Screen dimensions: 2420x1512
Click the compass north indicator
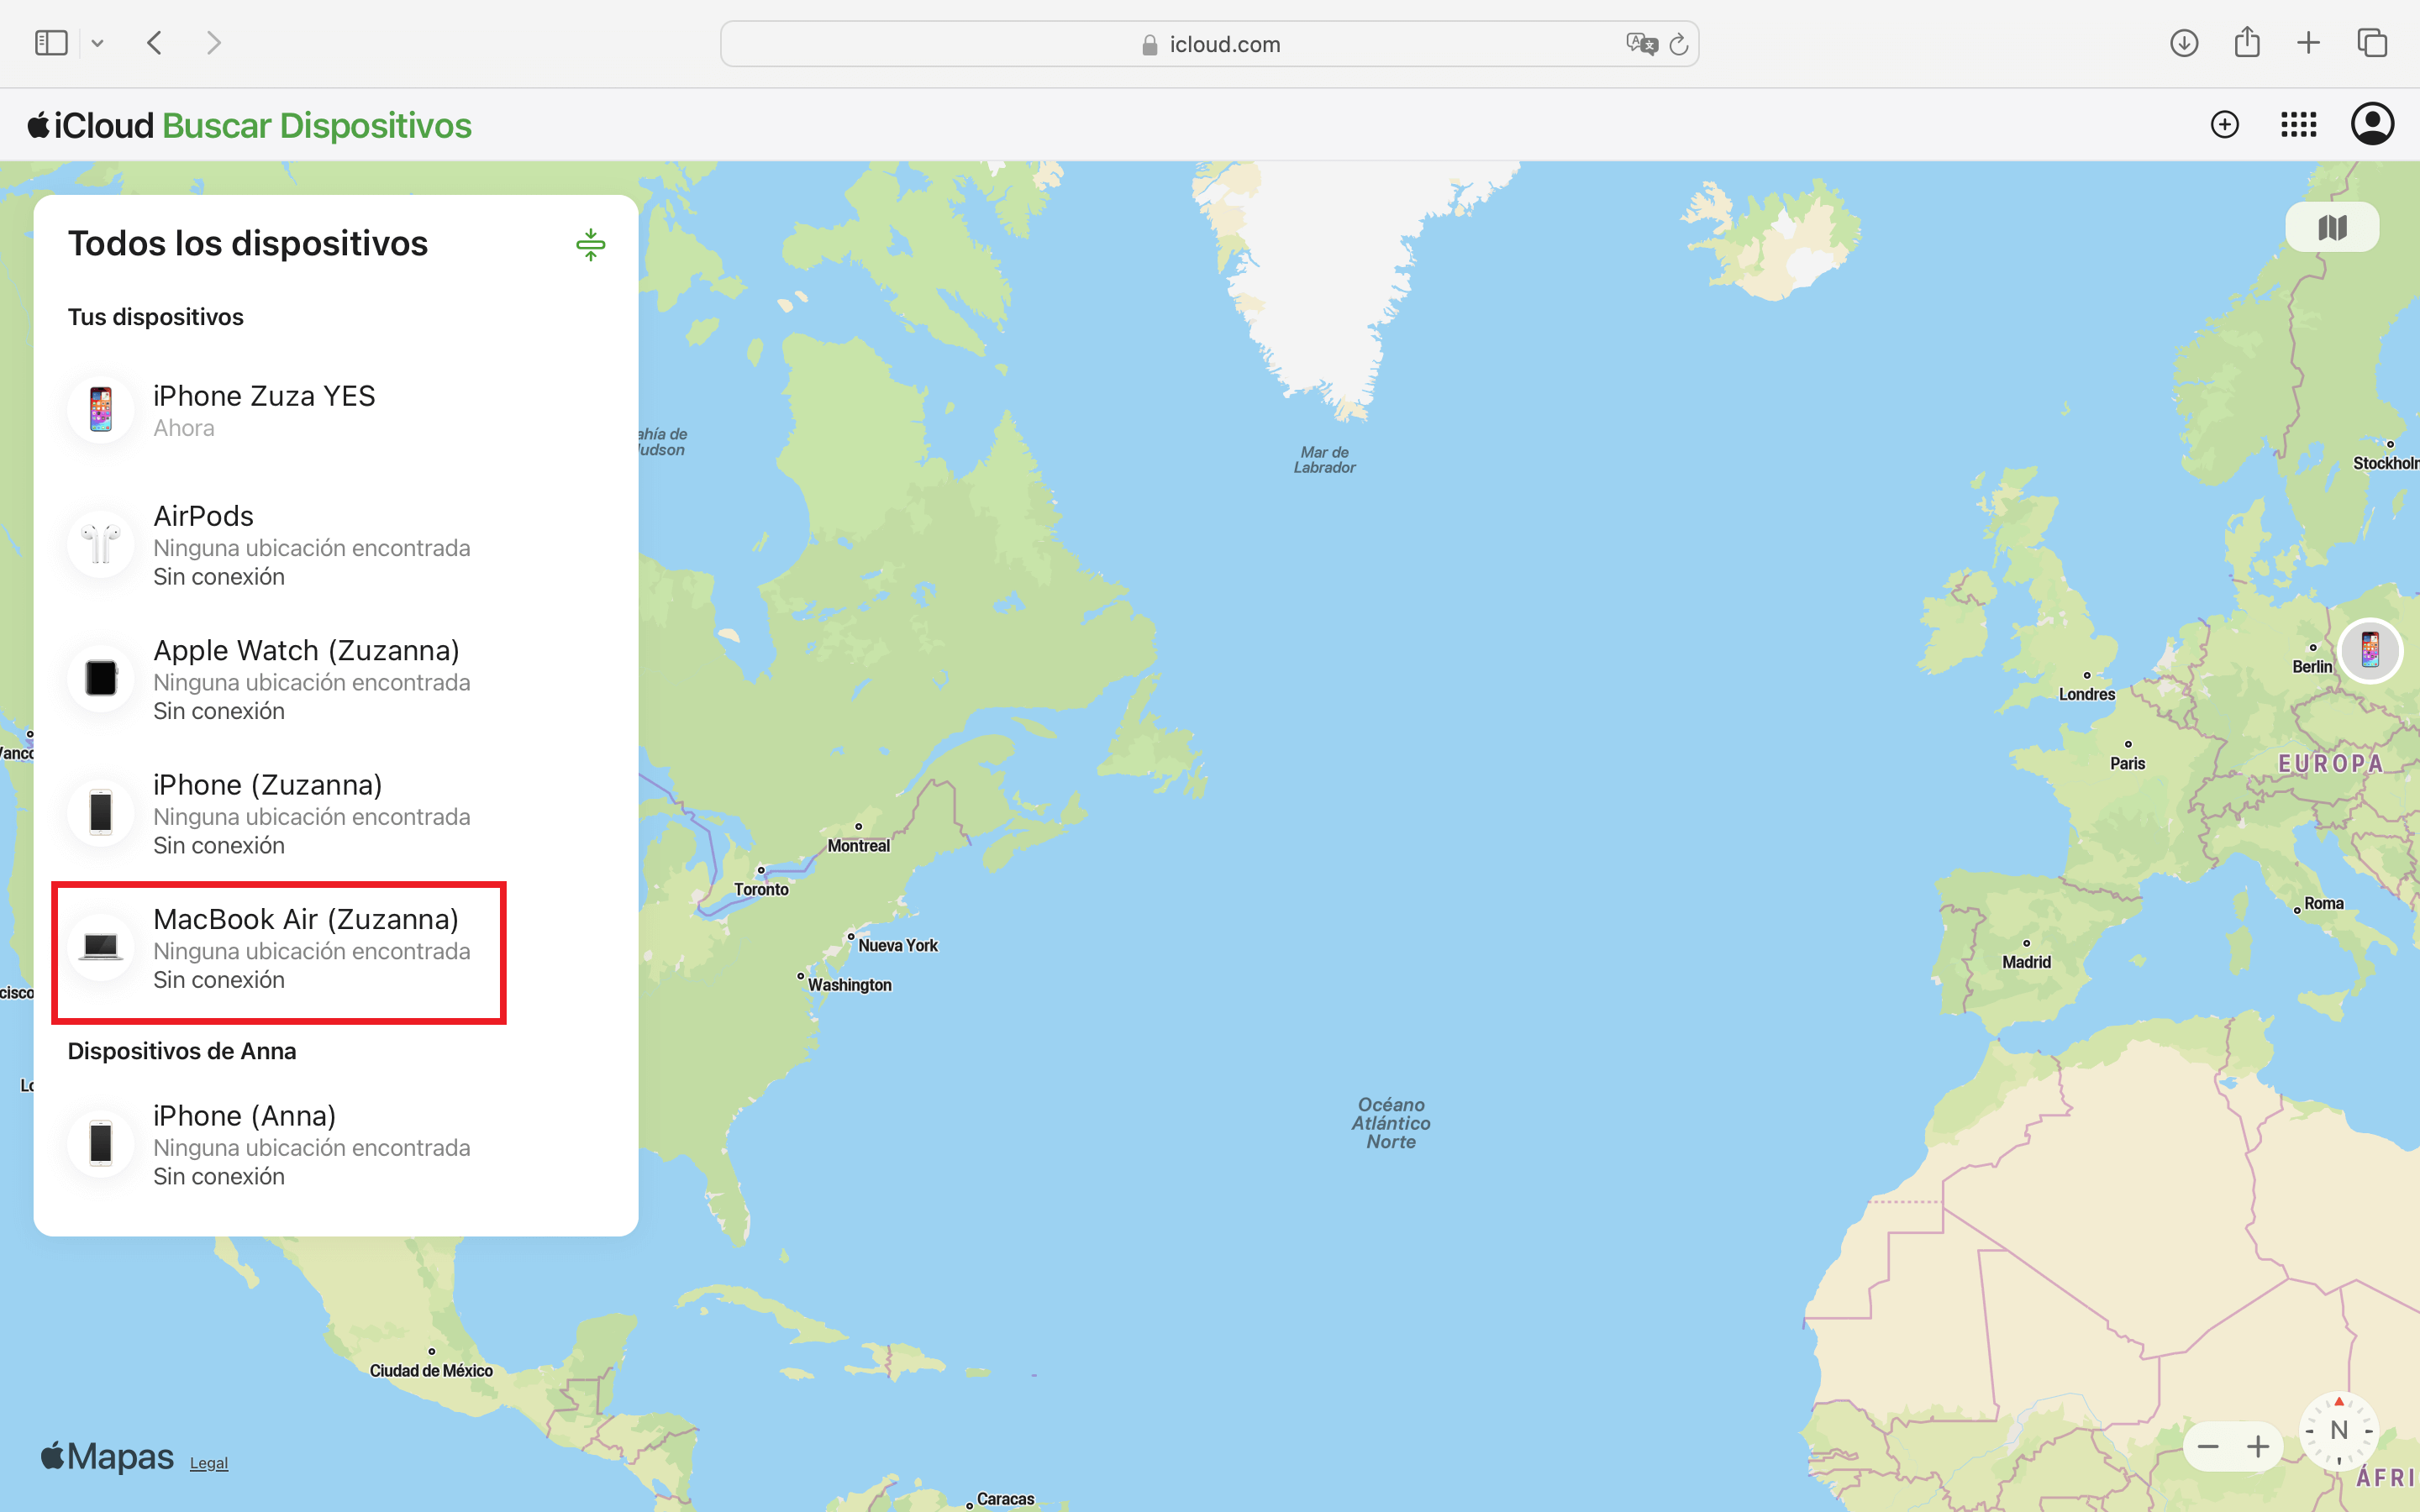coord(2339,1431)
